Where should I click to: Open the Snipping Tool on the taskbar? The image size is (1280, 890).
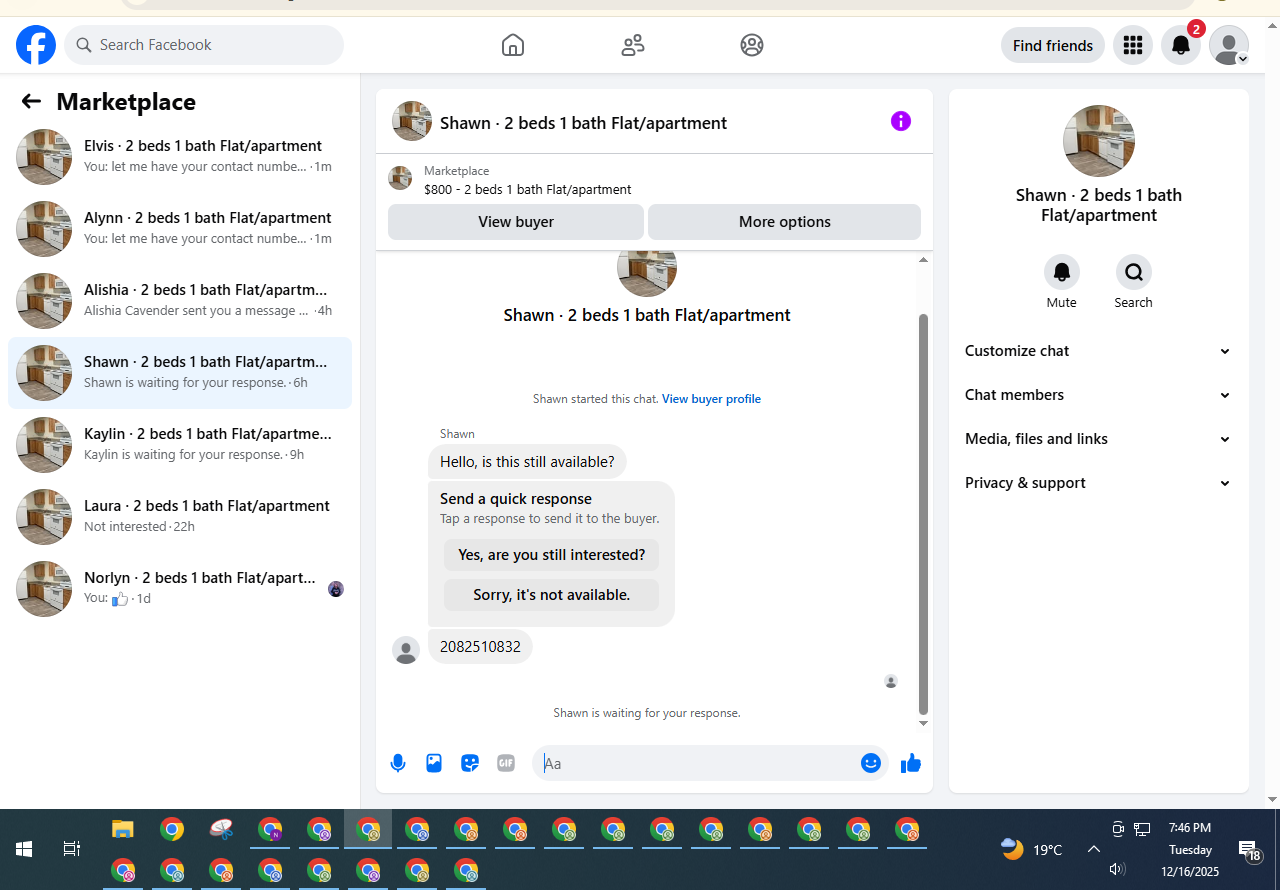[221, 829]
